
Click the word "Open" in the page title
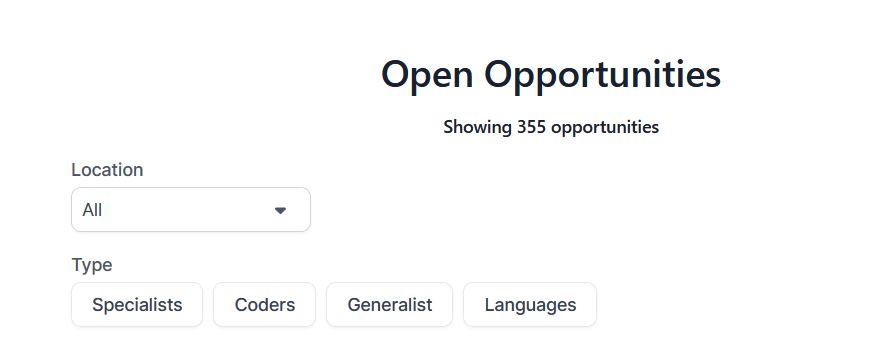[427, 75]
